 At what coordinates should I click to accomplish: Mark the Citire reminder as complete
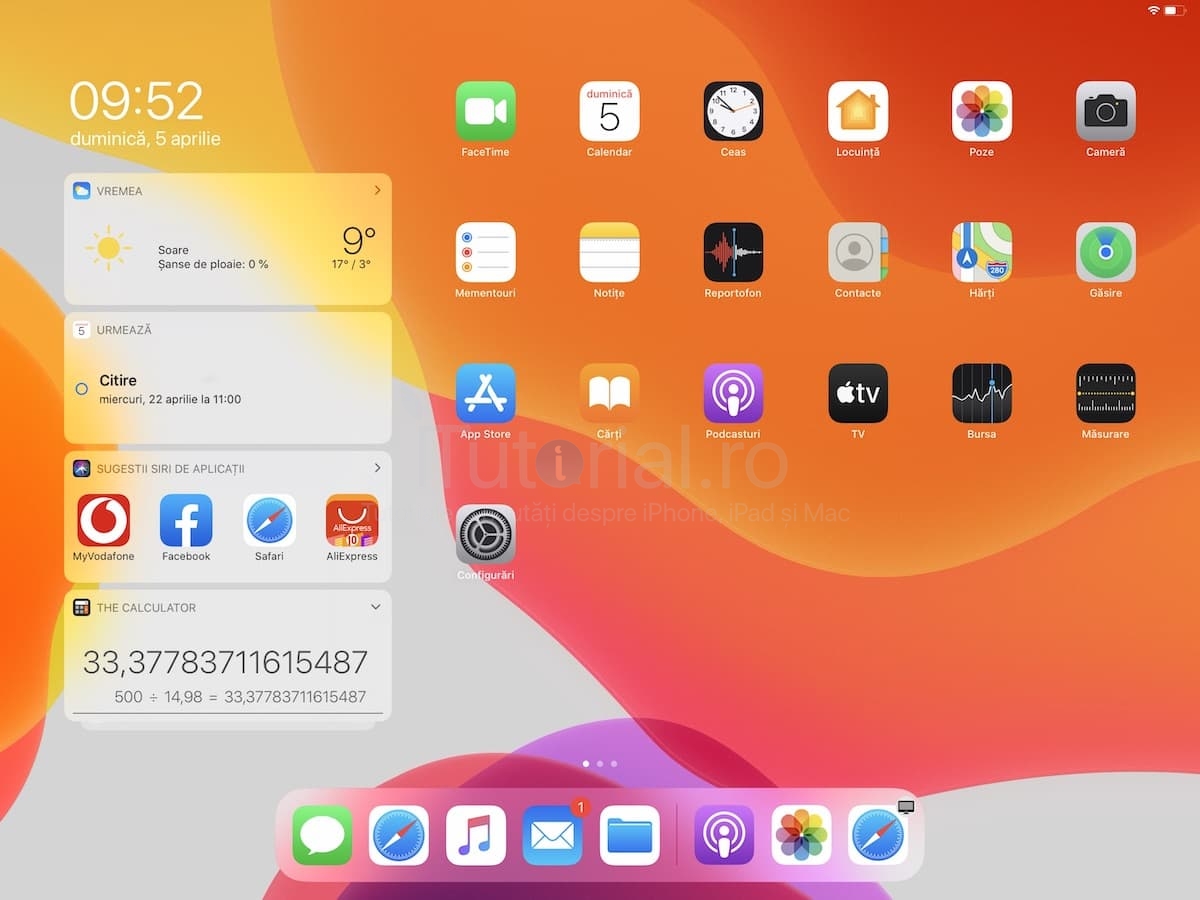tap(82, 389)
